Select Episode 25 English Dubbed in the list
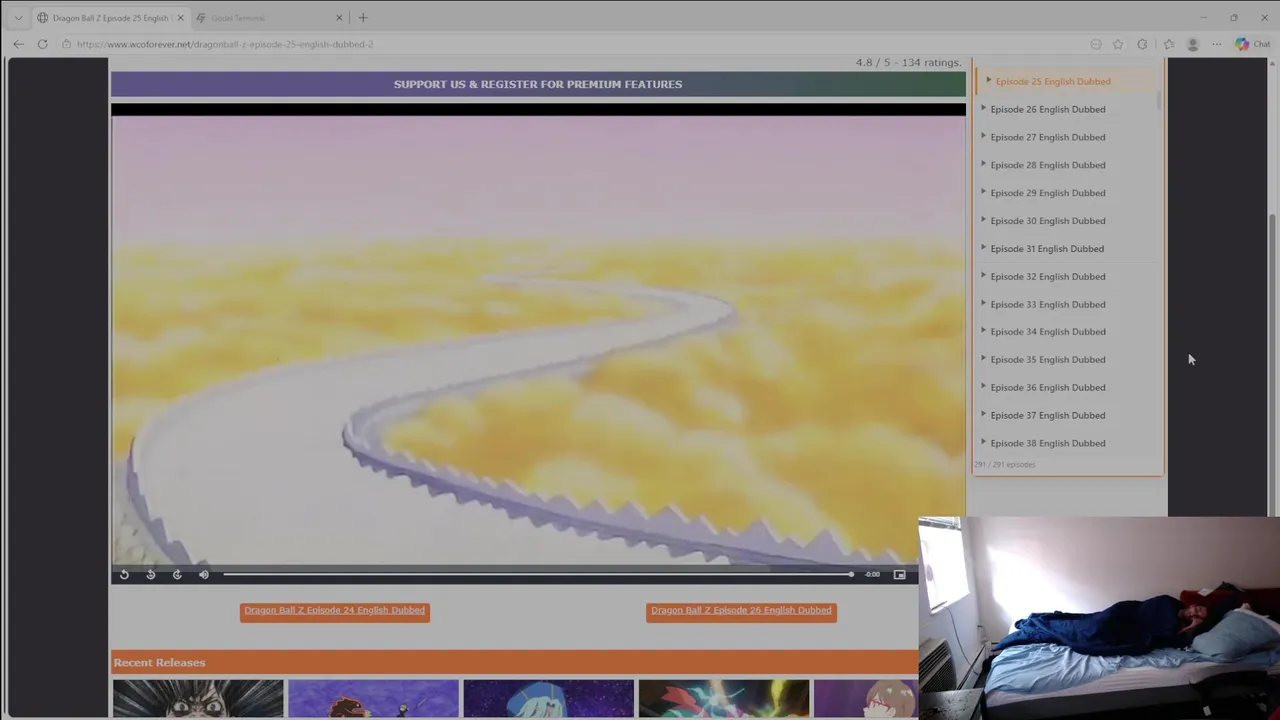 pos(1053,81)
